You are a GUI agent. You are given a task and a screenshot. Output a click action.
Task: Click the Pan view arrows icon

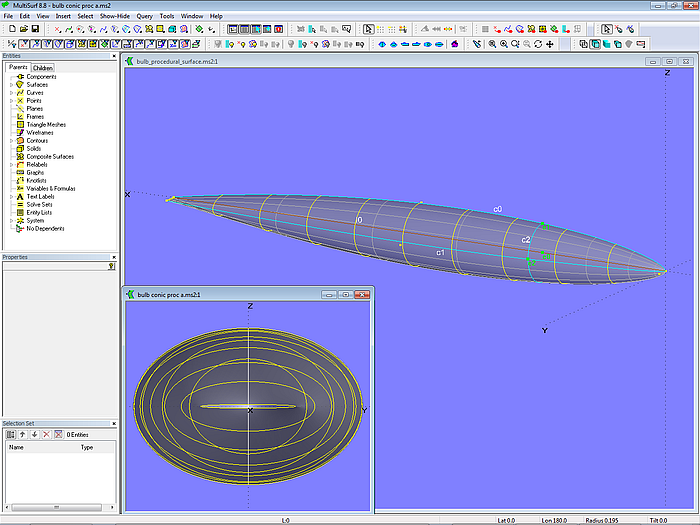tap(550, 44)
